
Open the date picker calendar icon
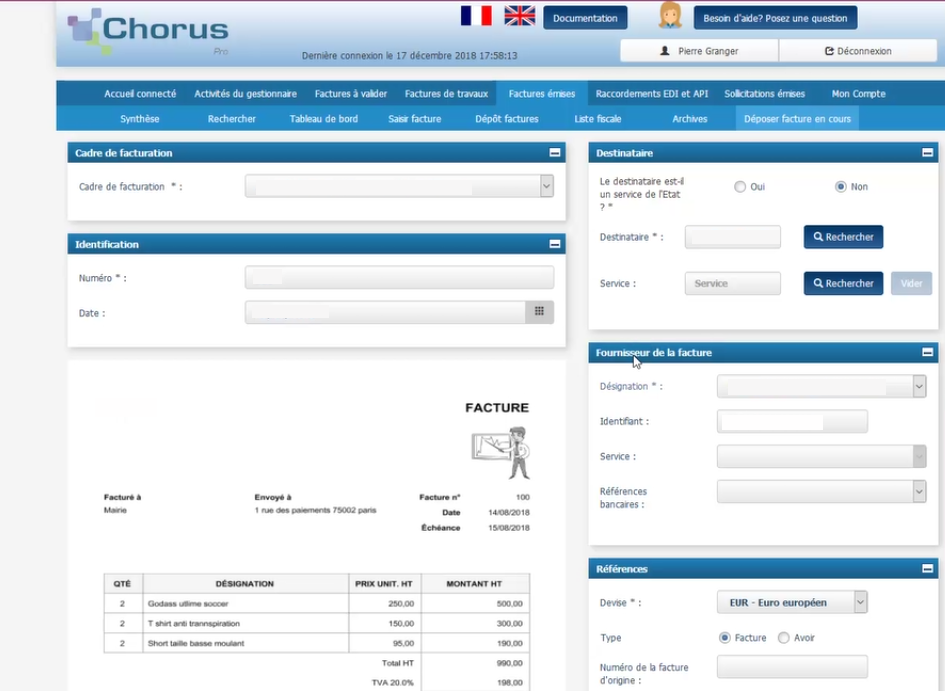click(x=539, y=312)
